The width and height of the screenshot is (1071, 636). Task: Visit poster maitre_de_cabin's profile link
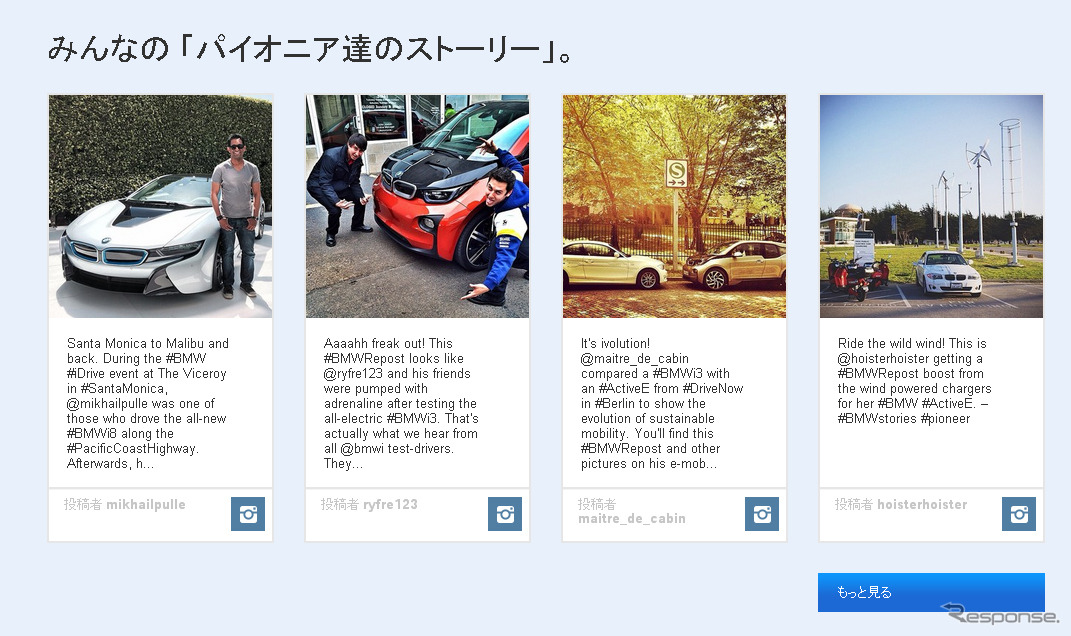(x=632, y=519)
